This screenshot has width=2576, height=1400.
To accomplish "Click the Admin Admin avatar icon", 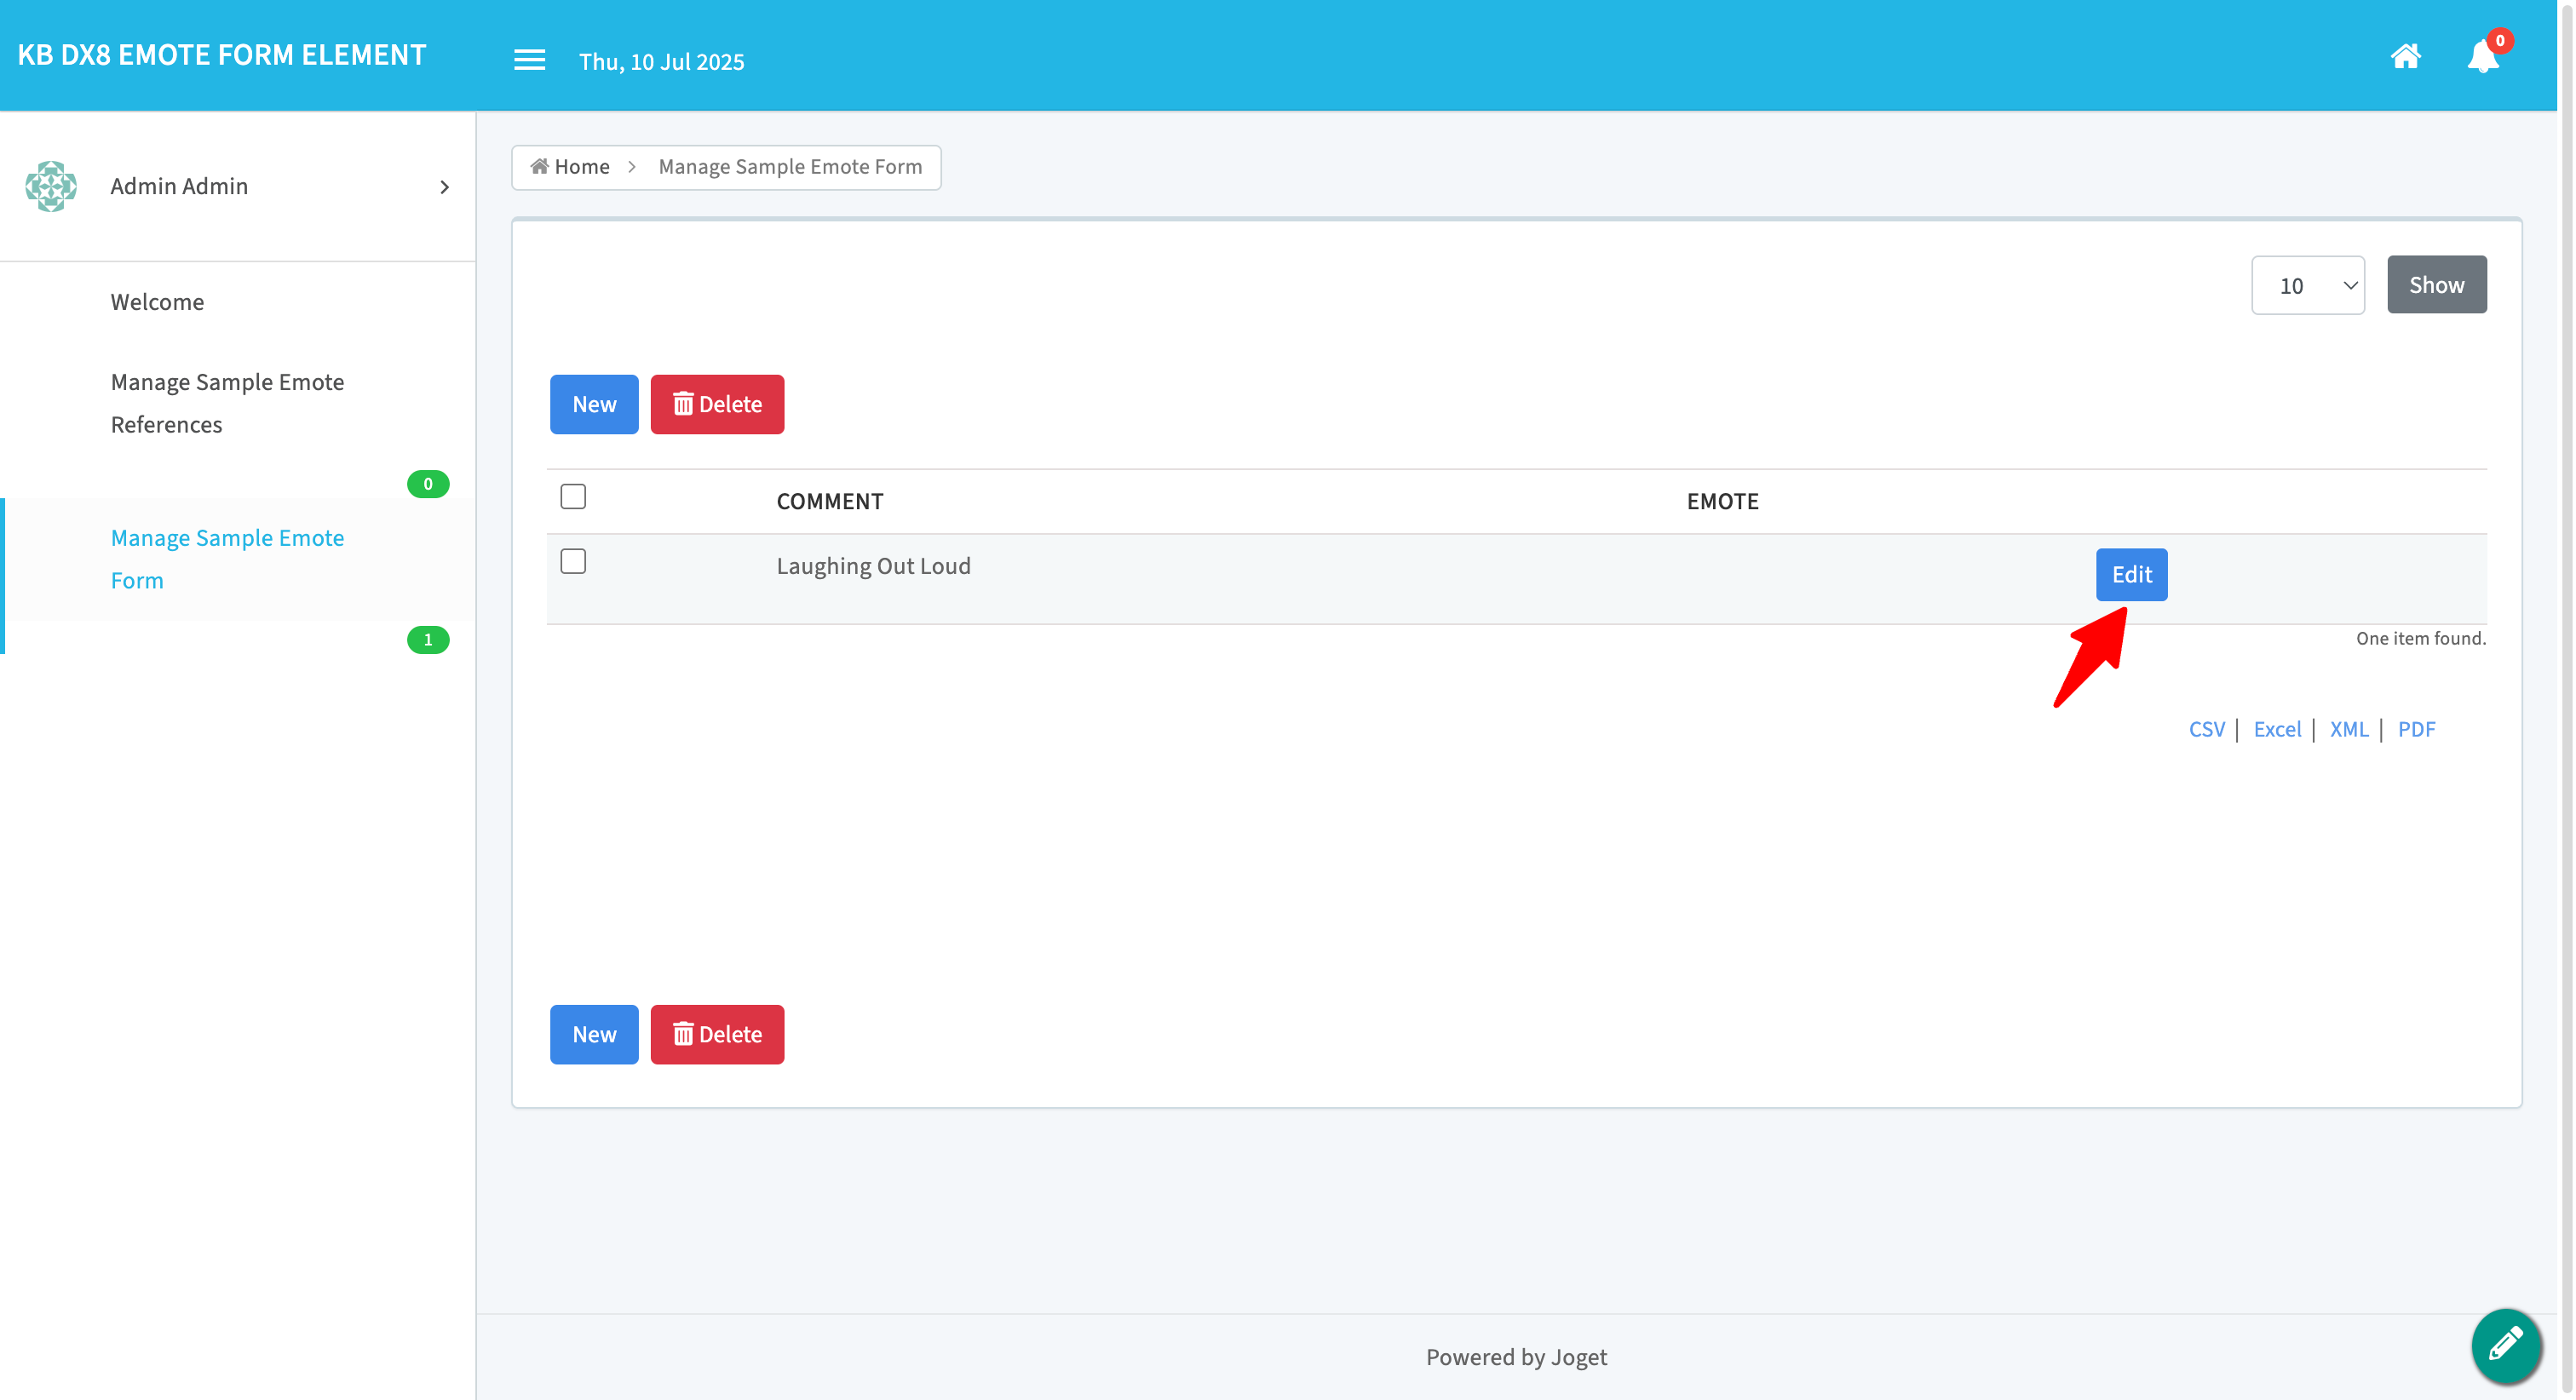I will (x=51, y=186).
